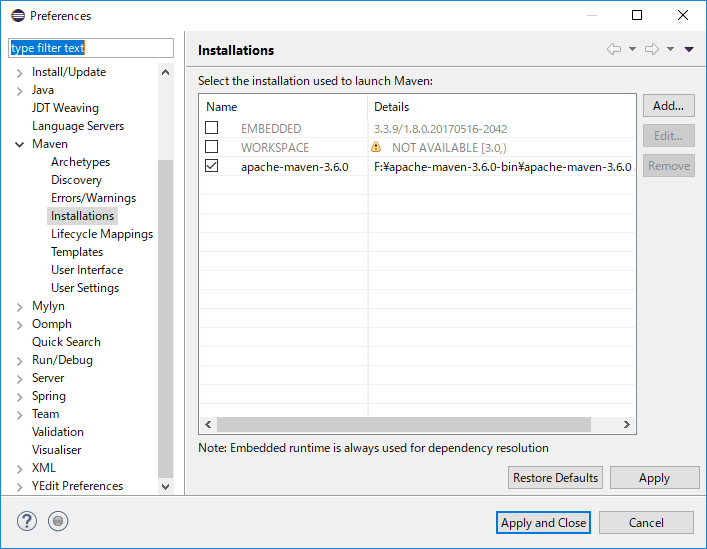The image size is (707, 549).
Task: Click the type filter text field
Action: click(x=91, y=48)
